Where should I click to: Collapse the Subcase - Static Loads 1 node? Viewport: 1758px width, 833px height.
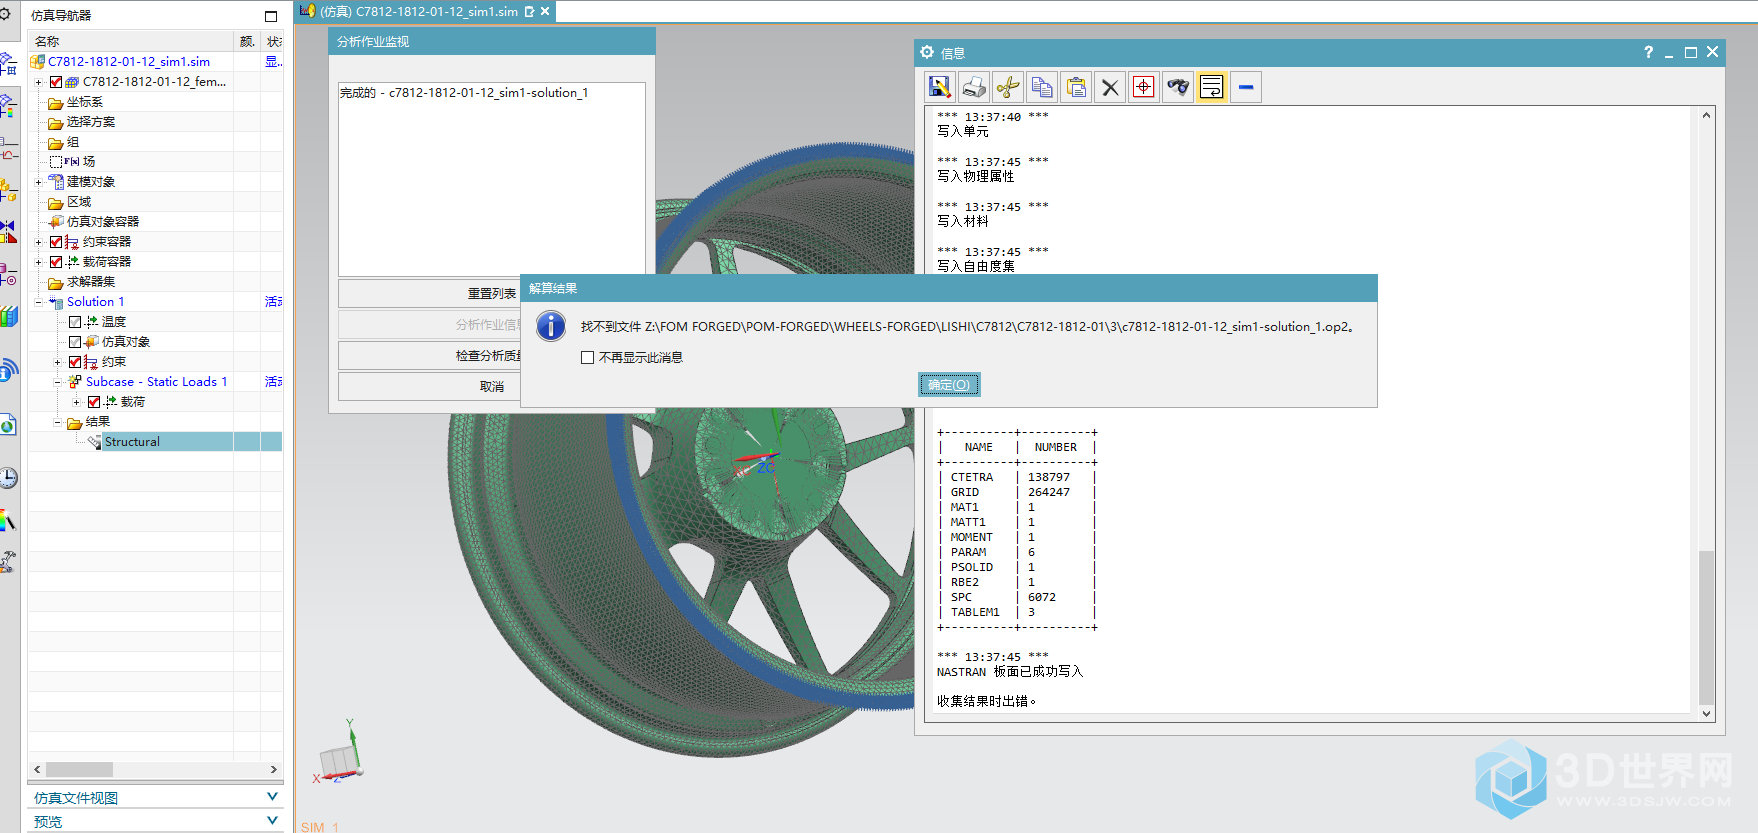pos(57,382)
